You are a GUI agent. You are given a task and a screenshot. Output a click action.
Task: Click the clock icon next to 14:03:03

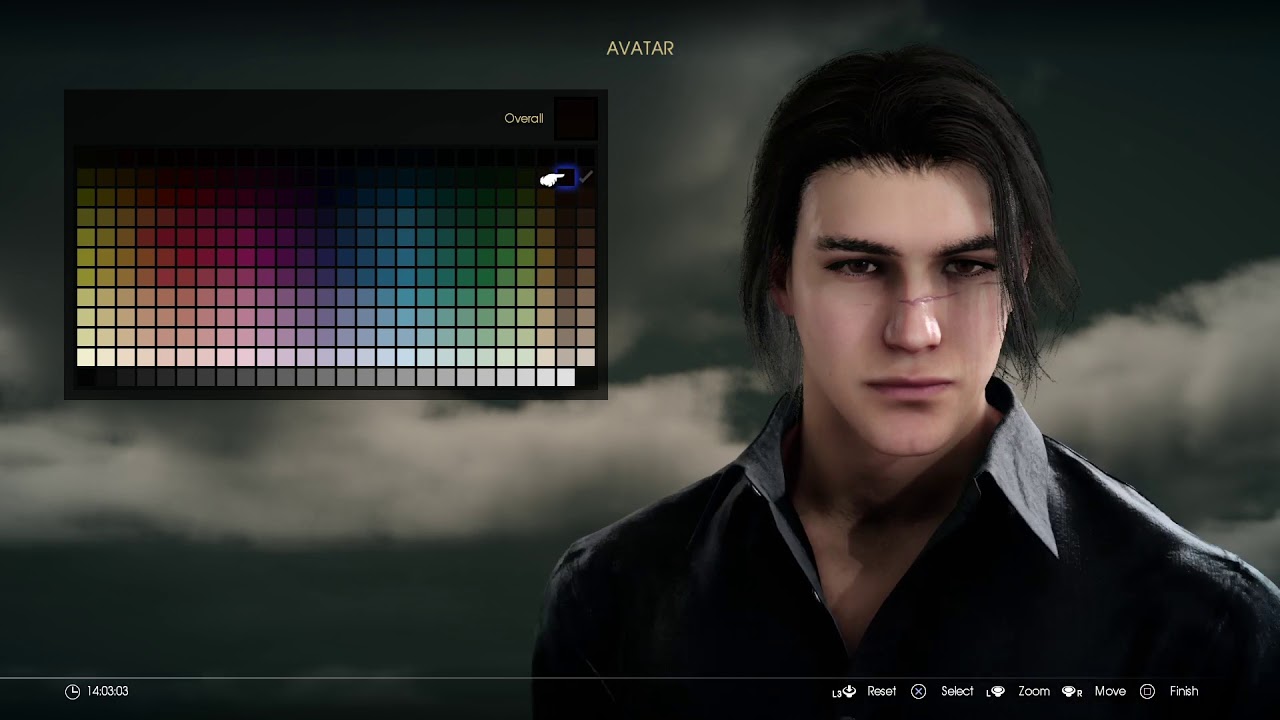72,691
